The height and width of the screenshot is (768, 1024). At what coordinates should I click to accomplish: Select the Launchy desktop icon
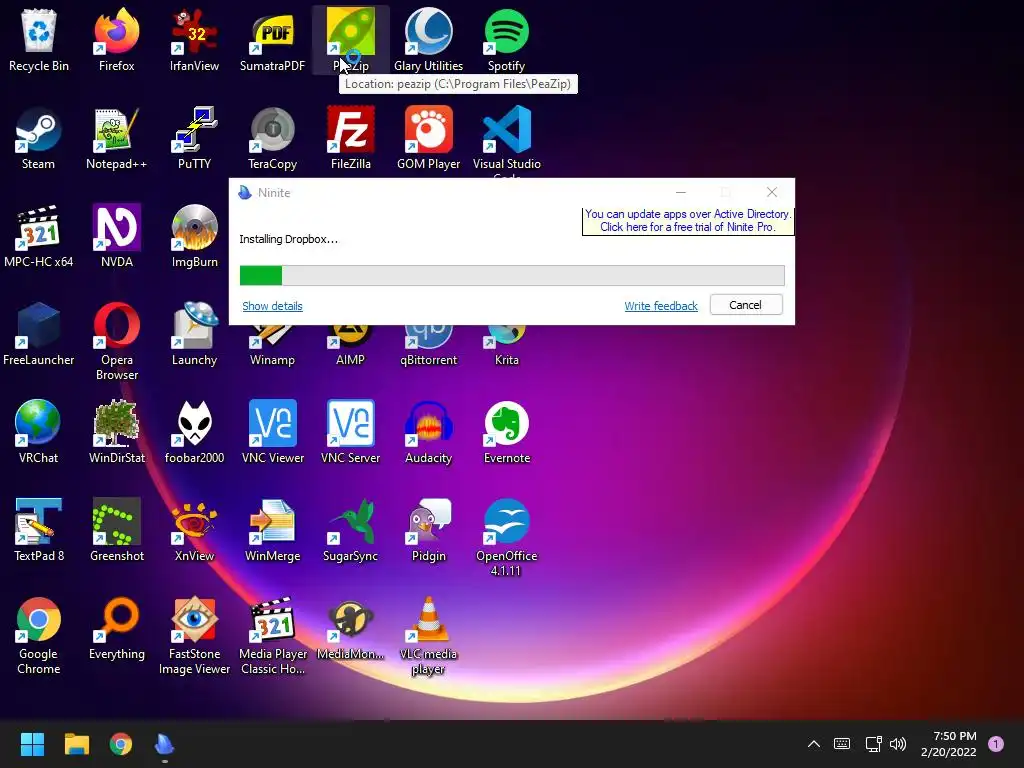195,334
